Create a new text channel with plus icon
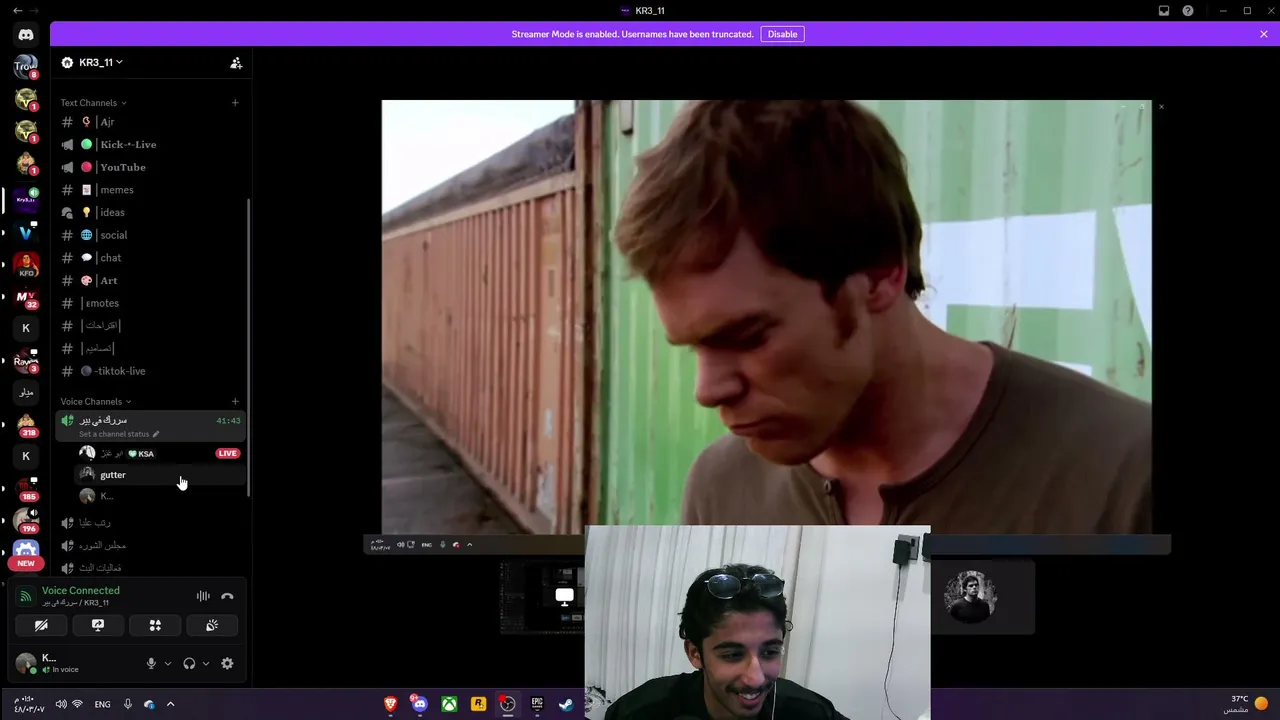Viewport: 1280px width, 720px height. click(x=235, y=102)
